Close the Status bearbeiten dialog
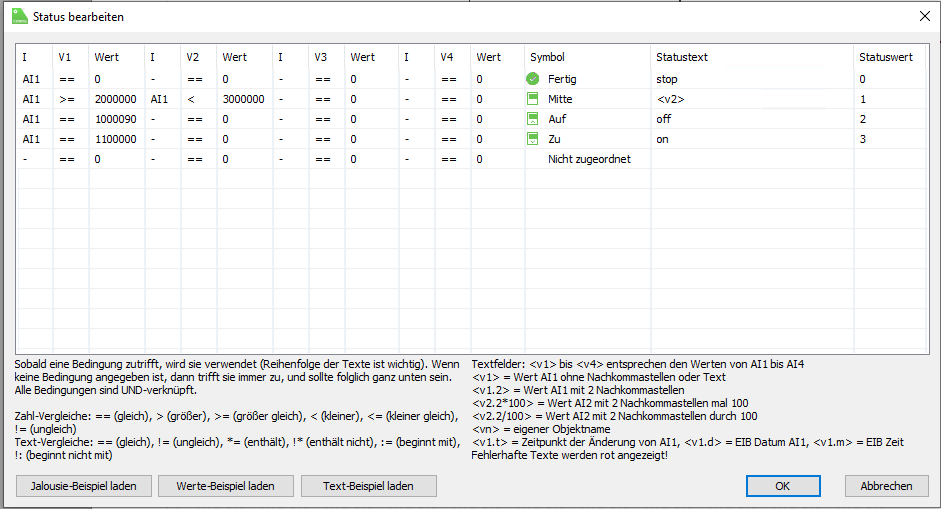The image size is (941, 509). [925, 16]
